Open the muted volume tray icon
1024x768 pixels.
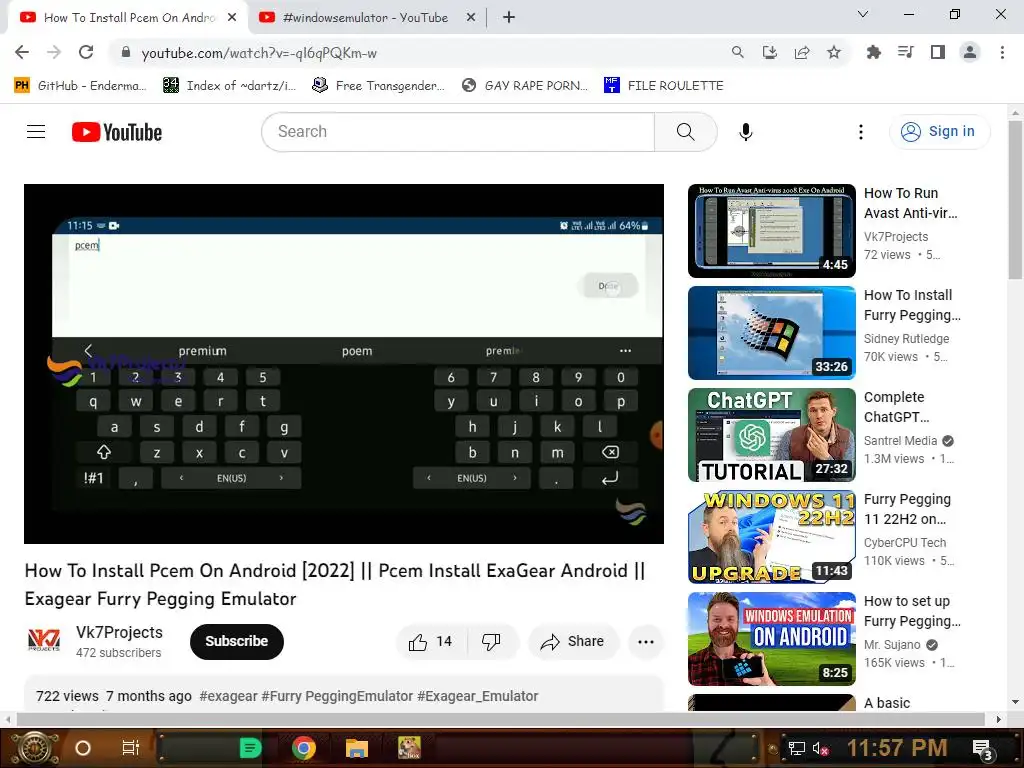point(821,748)
